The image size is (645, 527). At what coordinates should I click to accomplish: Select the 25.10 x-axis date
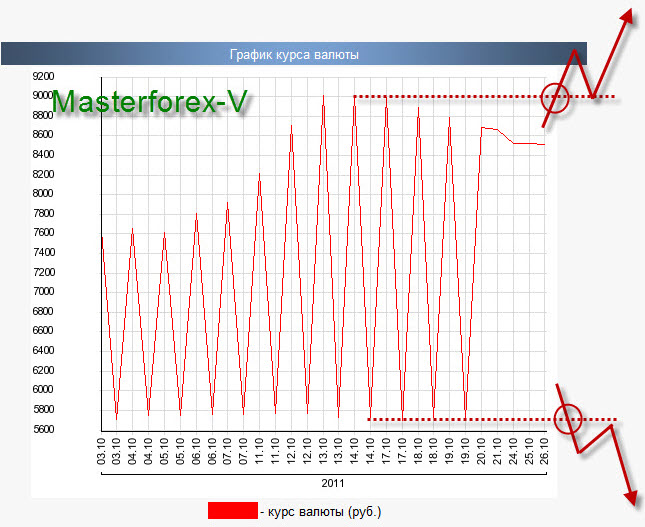point(529,451)
